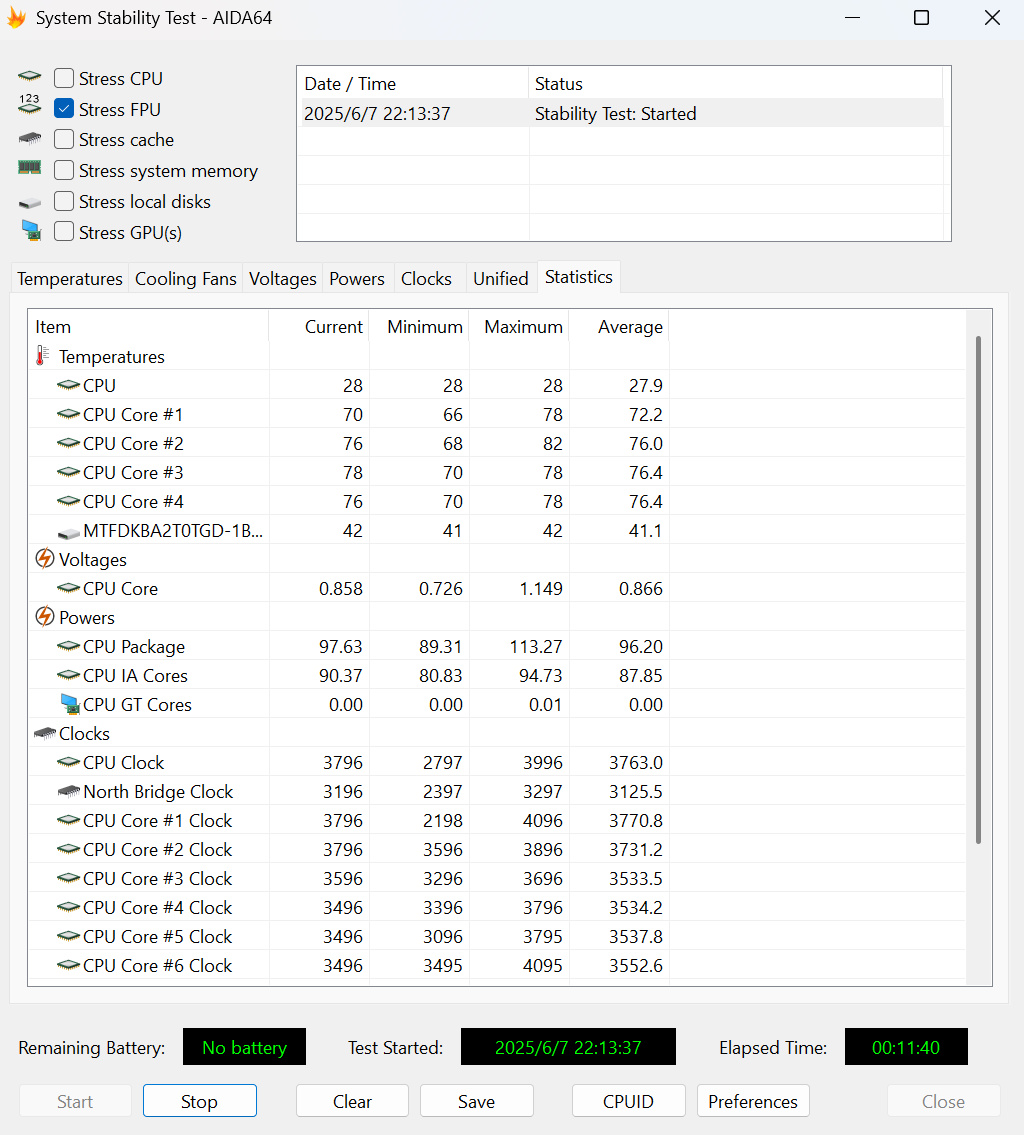Click the lightning icon next to Voltages group
Viewport: 1024px width, 1135px height.
tap(44, 558)
